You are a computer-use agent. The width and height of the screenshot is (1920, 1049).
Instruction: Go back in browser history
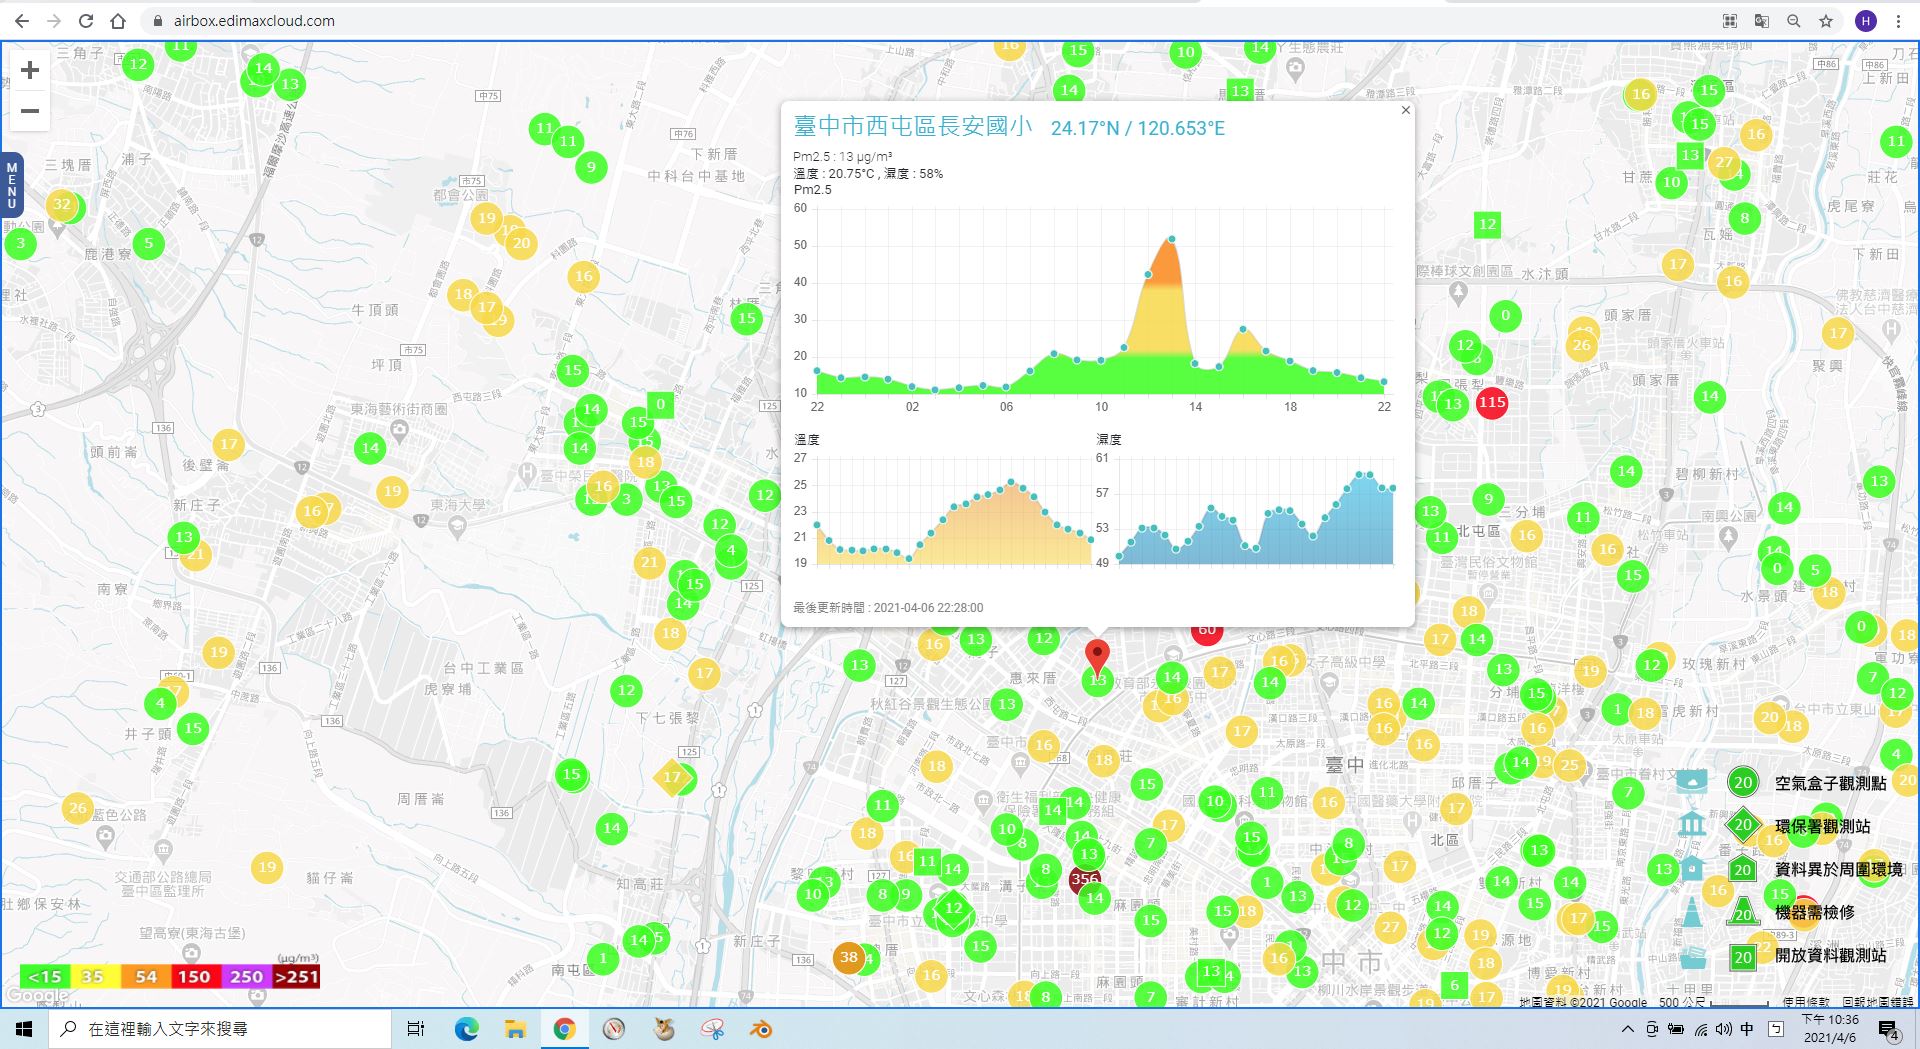click(x=22, y=20)
